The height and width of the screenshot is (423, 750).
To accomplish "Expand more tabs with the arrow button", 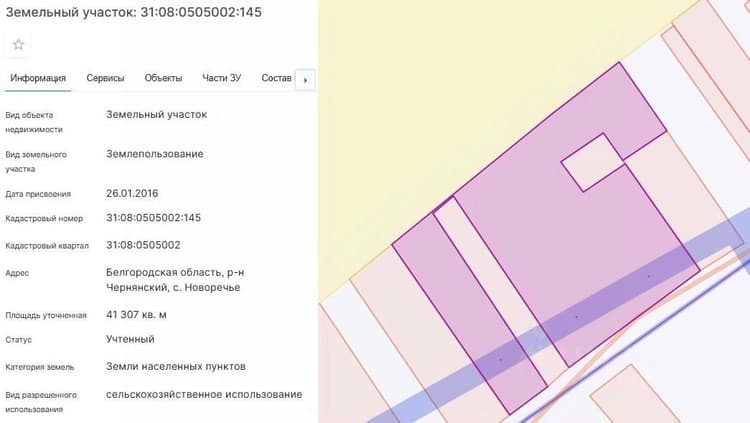I will pos(305,80).
